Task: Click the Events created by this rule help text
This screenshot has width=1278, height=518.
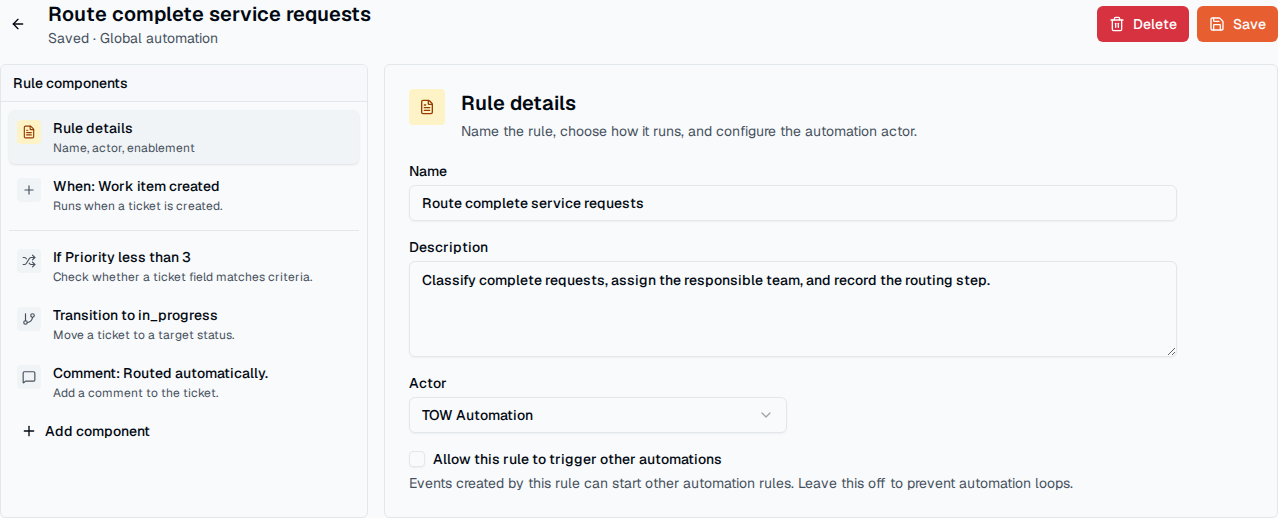Action: 741,483
